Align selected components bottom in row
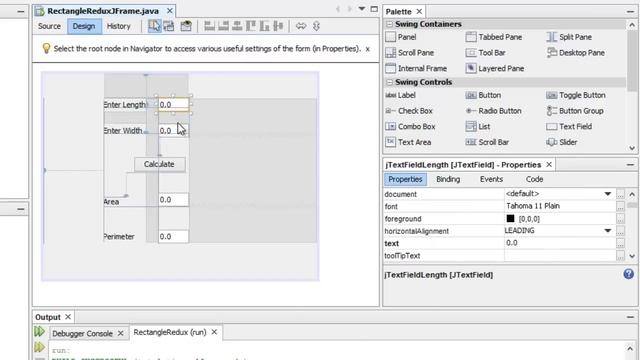The image size is (640, 360). pyautogui.click(x=265, y=26)
